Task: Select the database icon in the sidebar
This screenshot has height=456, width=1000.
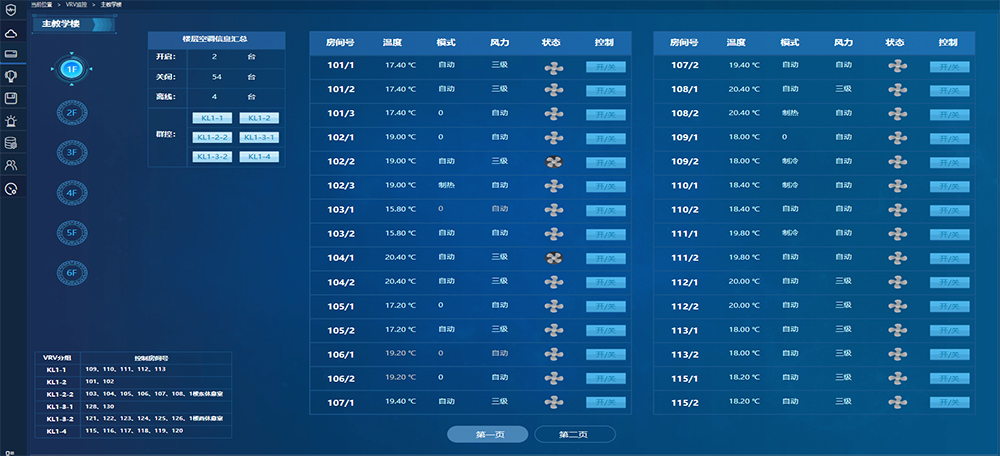Action: pyautogui.click(x=11, y=143)
